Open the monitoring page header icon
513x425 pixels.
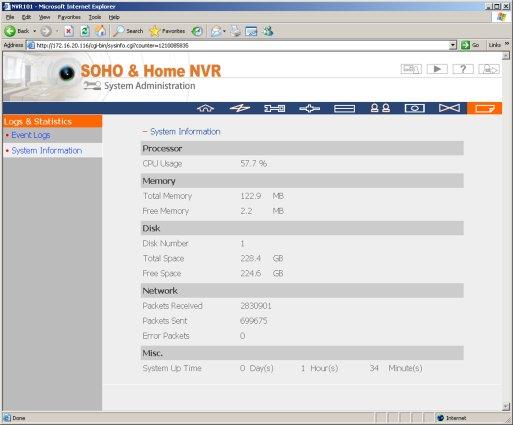tap(411, 69)
